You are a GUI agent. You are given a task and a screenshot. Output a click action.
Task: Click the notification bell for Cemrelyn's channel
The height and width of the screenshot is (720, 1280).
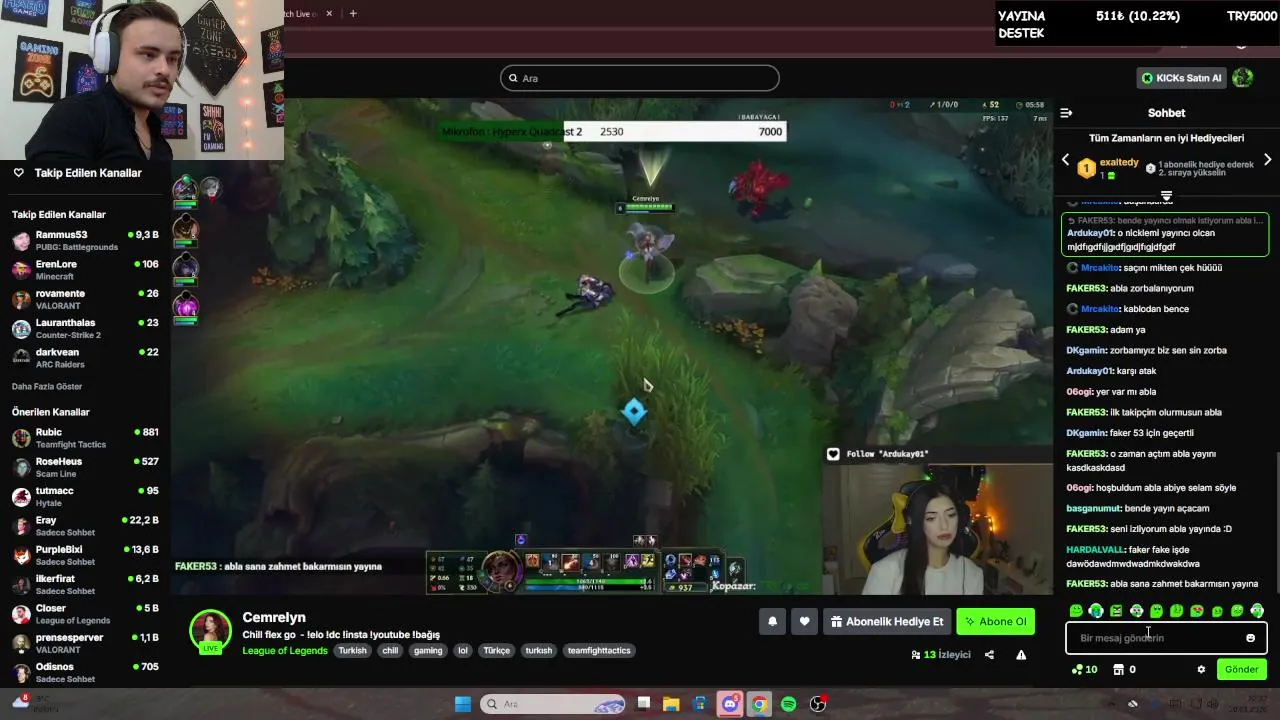(772, 622)
